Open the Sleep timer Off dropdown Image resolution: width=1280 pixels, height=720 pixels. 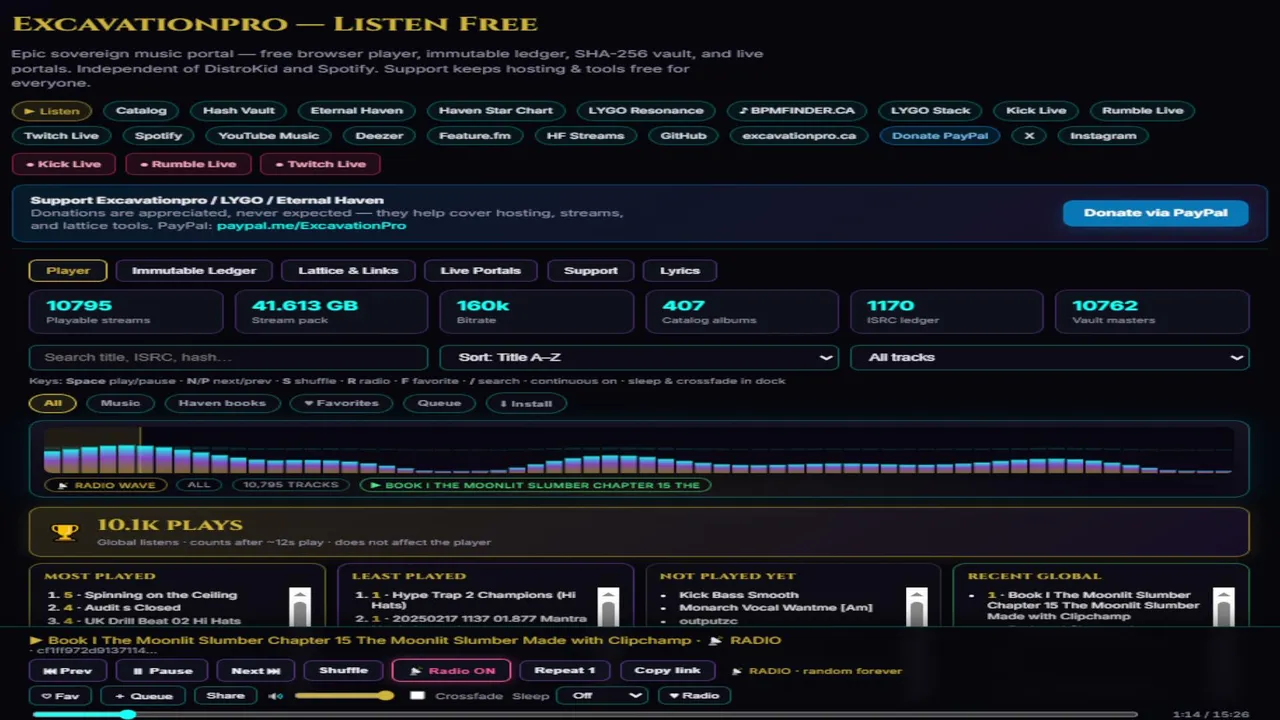(x=602, y=696)
